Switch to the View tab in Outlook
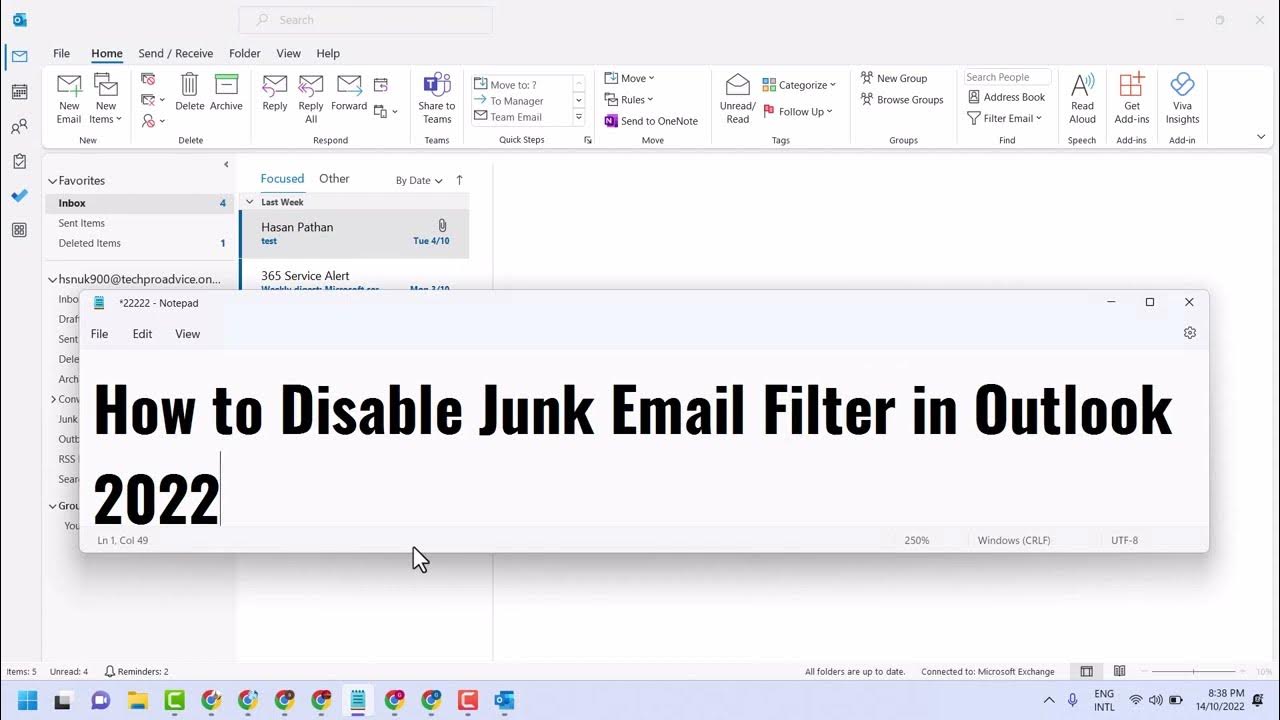The height and width of the screenshot is (720, 1280). click(288, 53)
